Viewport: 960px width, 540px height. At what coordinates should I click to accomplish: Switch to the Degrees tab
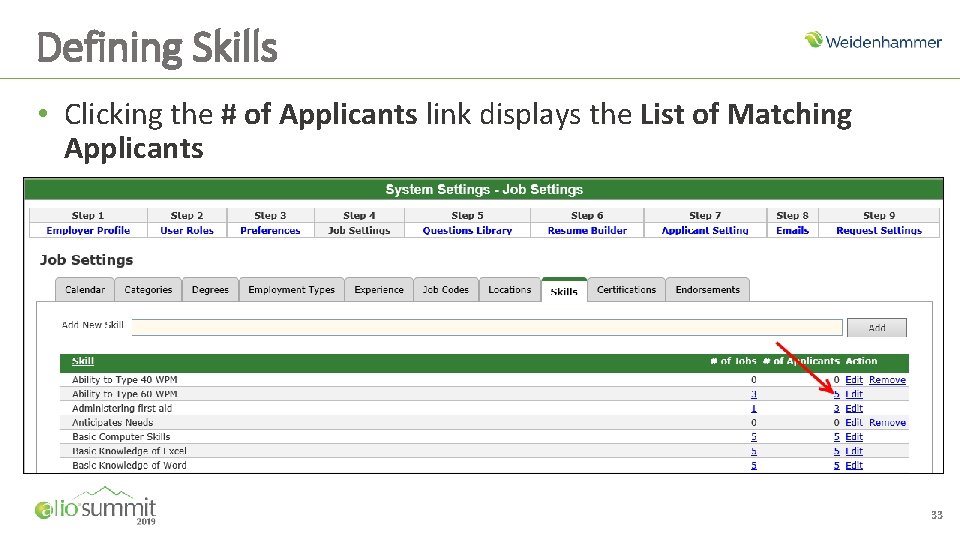point(210,290)
